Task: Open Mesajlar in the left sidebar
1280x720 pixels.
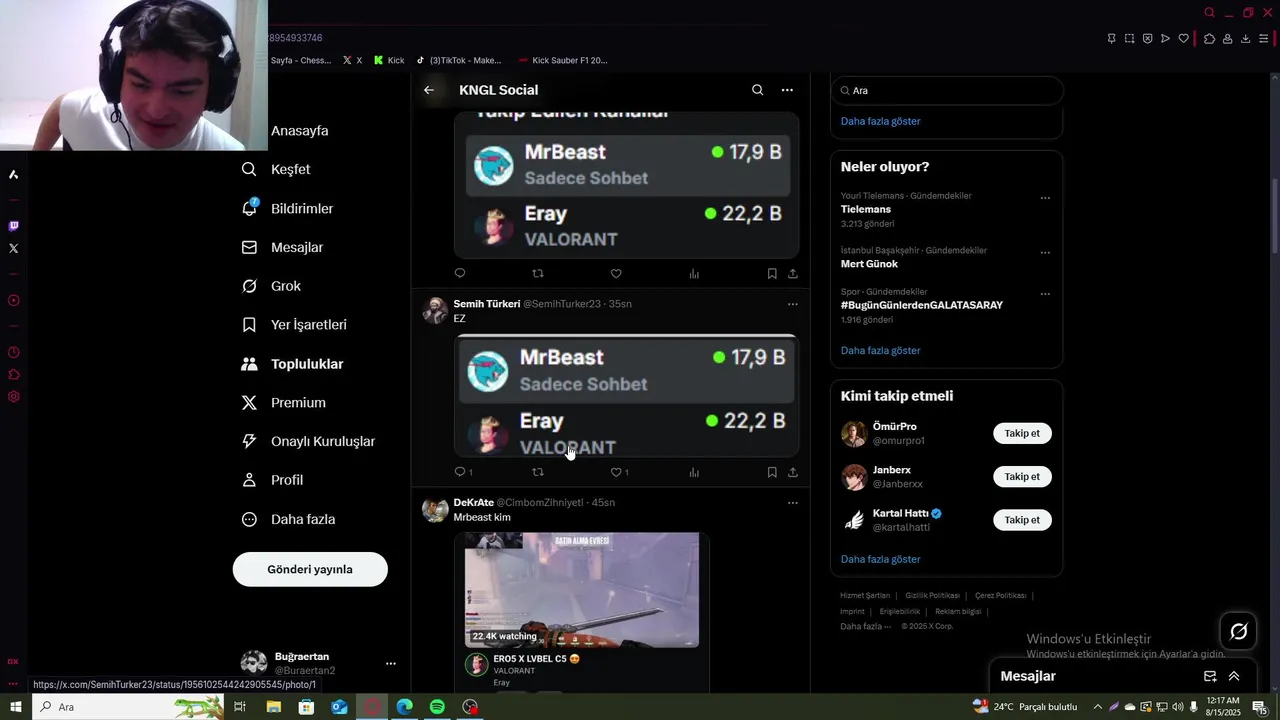Action: coord(297,247)
